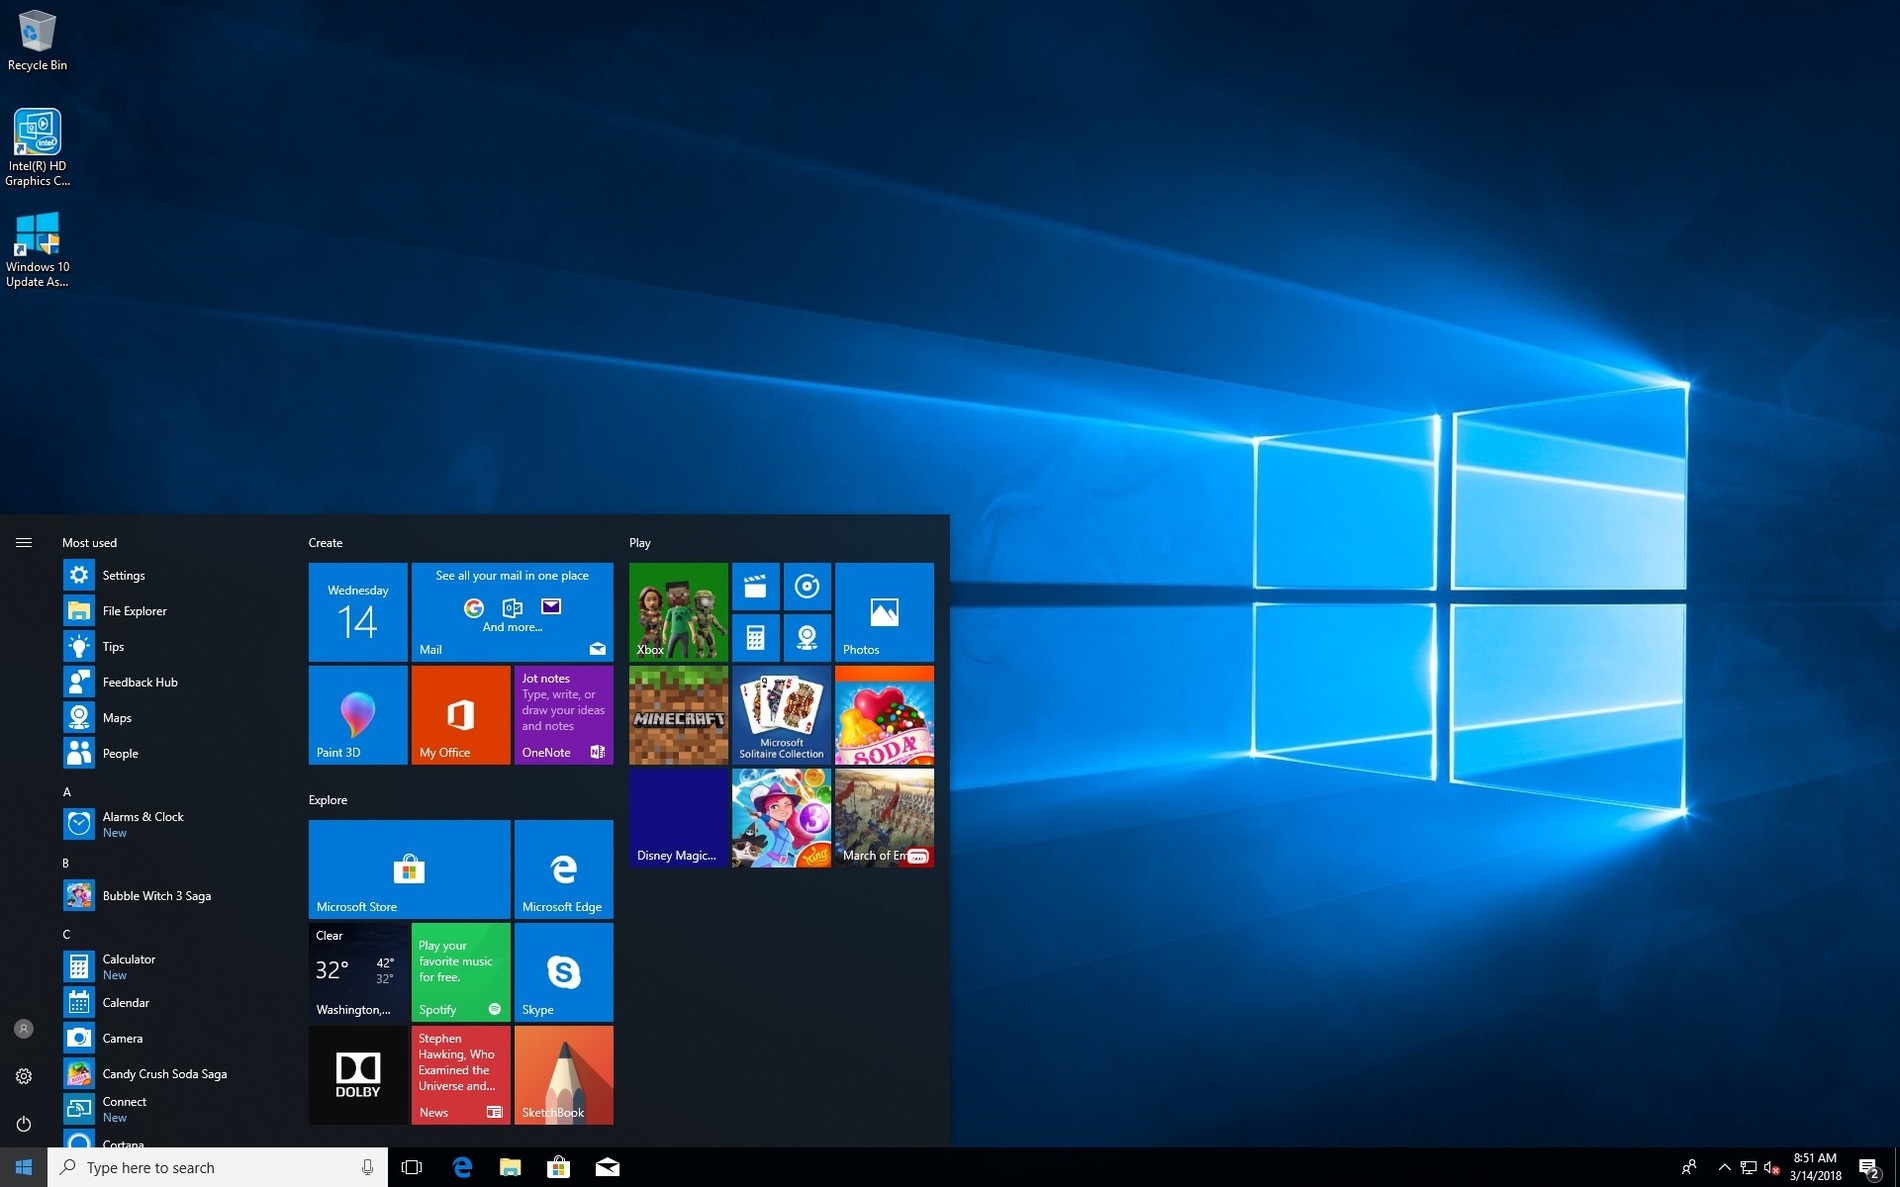Open the Dolby tile
This screenshot has height=1187, width=1900.
(x=358, y=1075)
